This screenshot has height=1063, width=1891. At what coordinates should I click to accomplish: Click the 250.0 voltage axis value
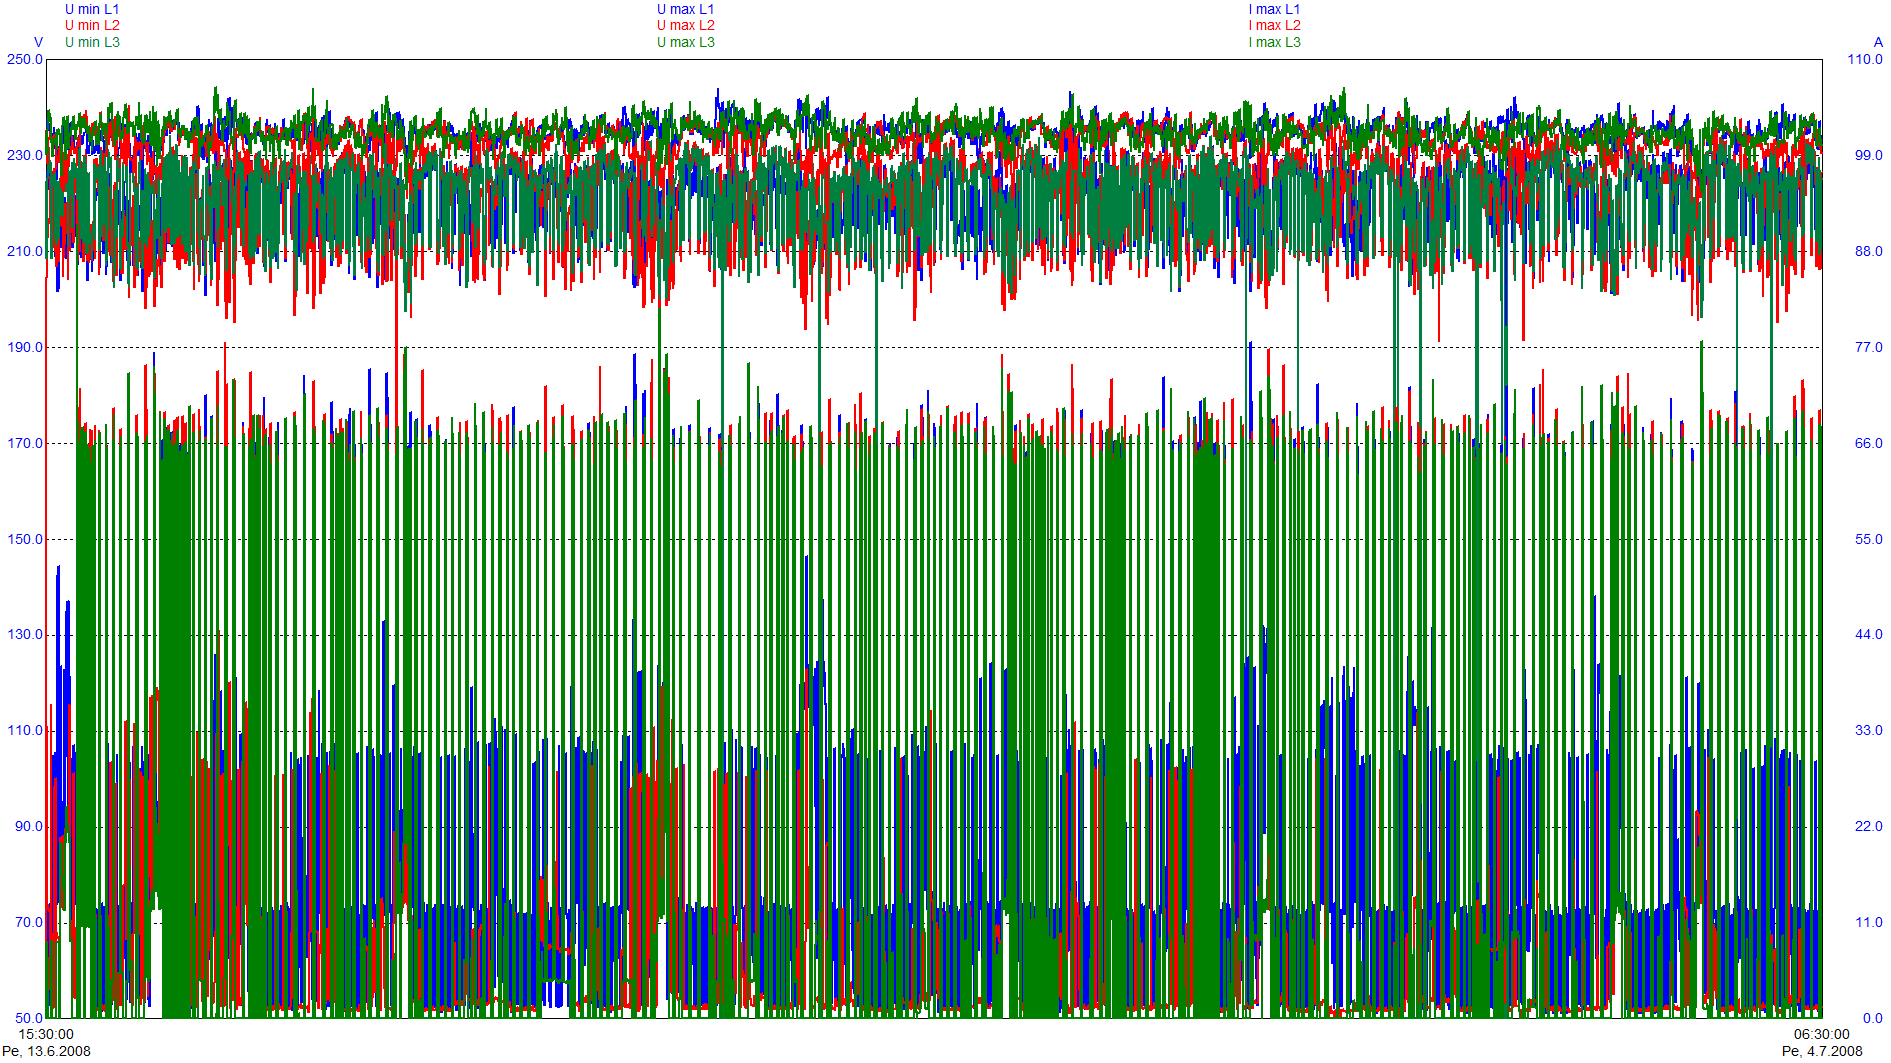click(25, 59)
